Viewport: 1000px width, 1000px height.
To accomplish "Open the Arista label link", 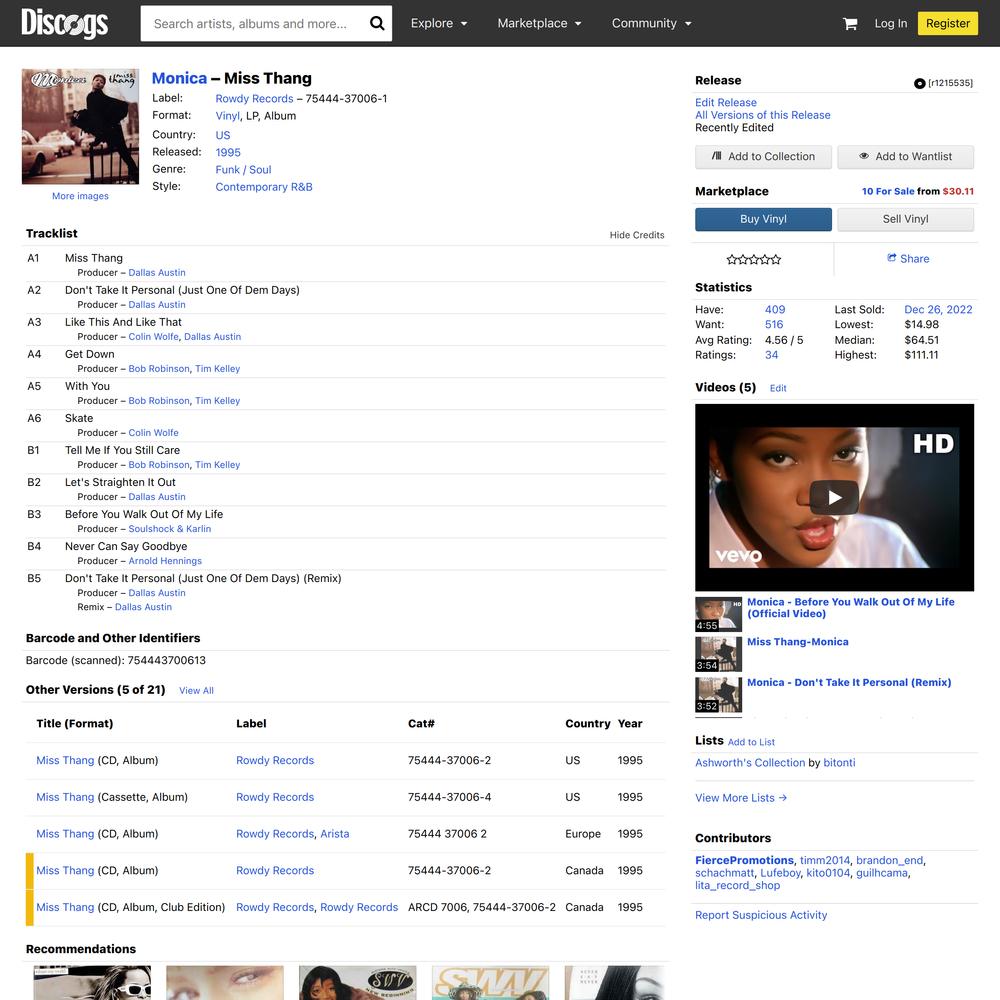I will (x=335, y=834).
